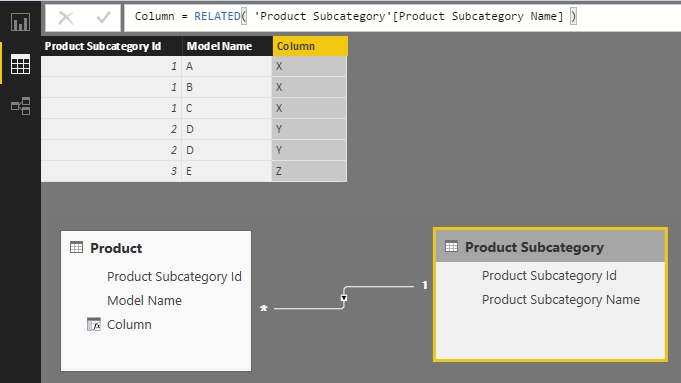This screenshot has height=383, width=681.
Task: Click Model Name cell B
Action: [227, 87]
